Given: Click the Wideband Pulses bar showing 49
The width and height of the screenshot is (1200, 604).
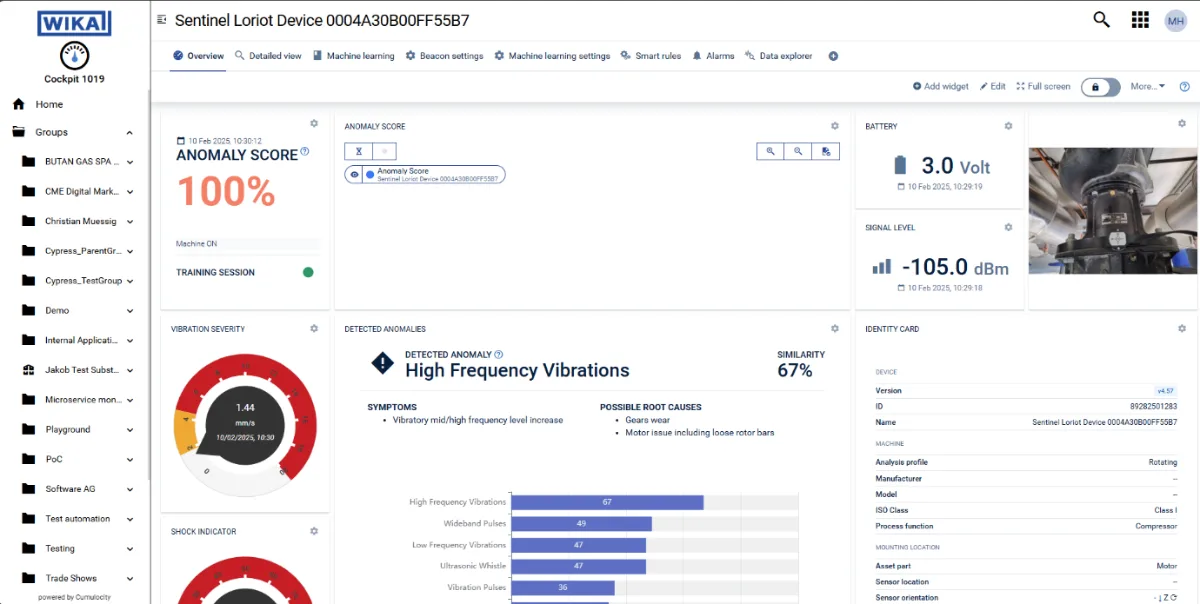Looking at the screenshot, I should 582,523.
